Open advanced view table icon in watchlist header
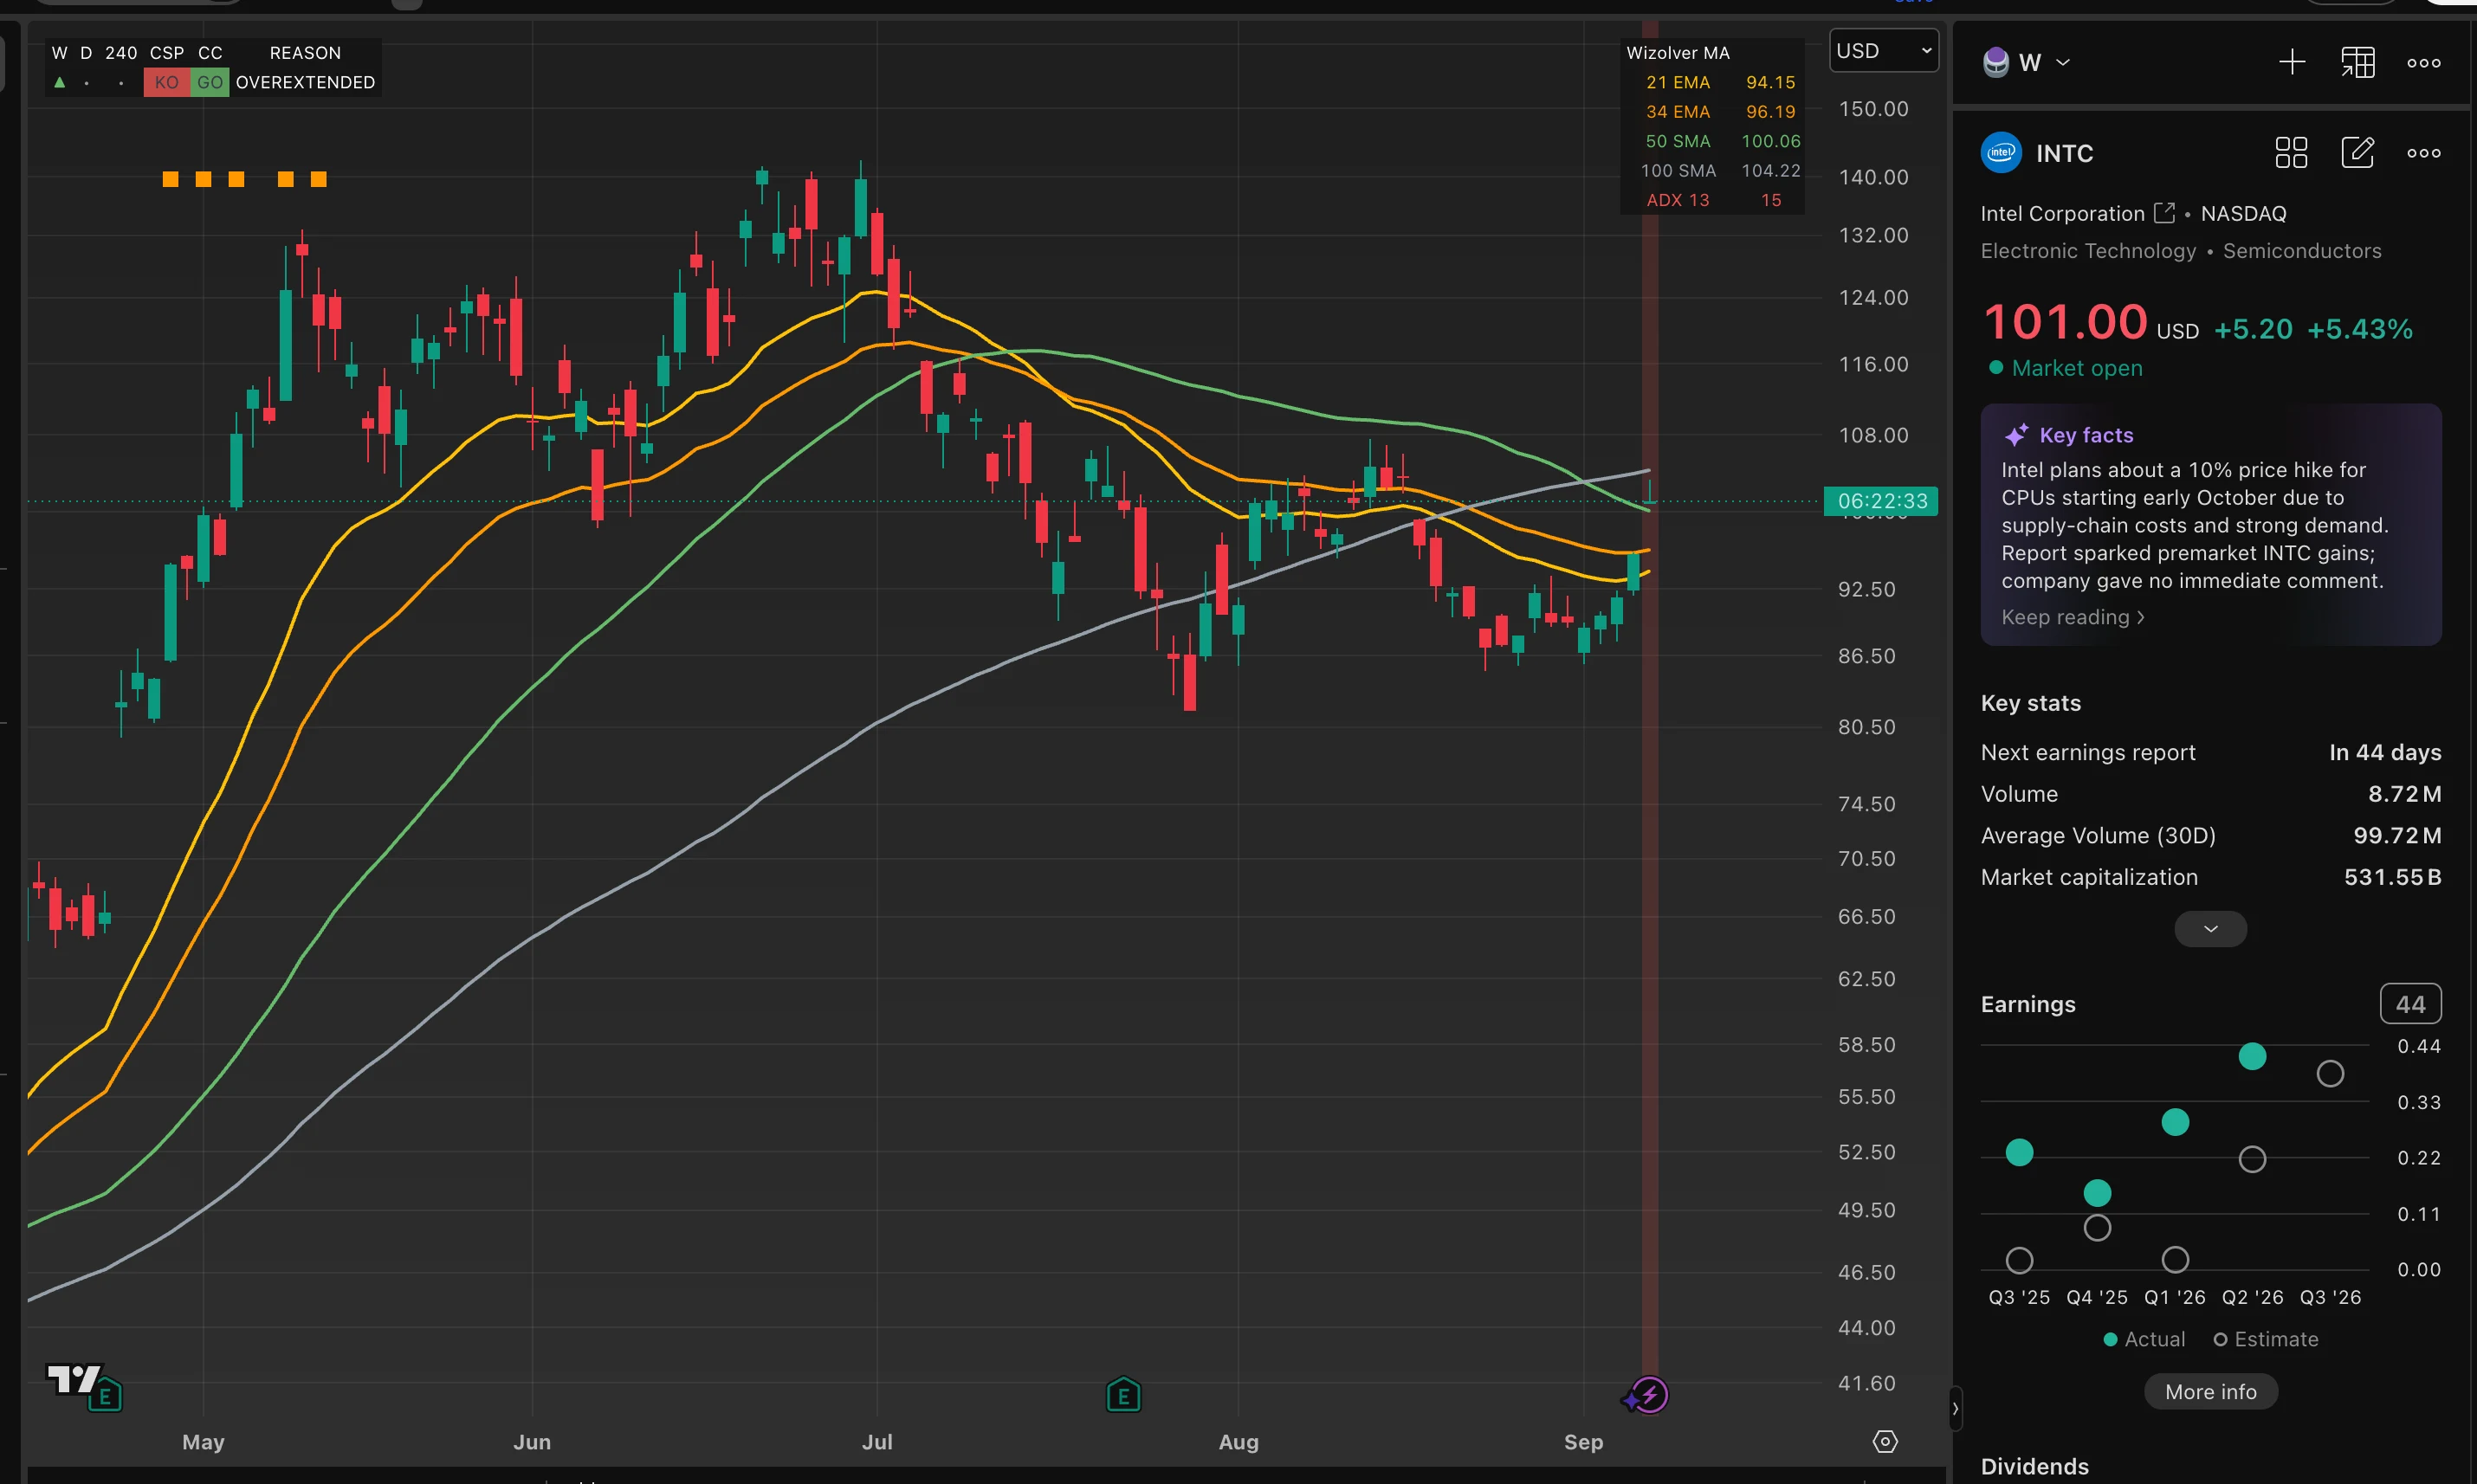2477x1484 pixels. pos(2357,62)
